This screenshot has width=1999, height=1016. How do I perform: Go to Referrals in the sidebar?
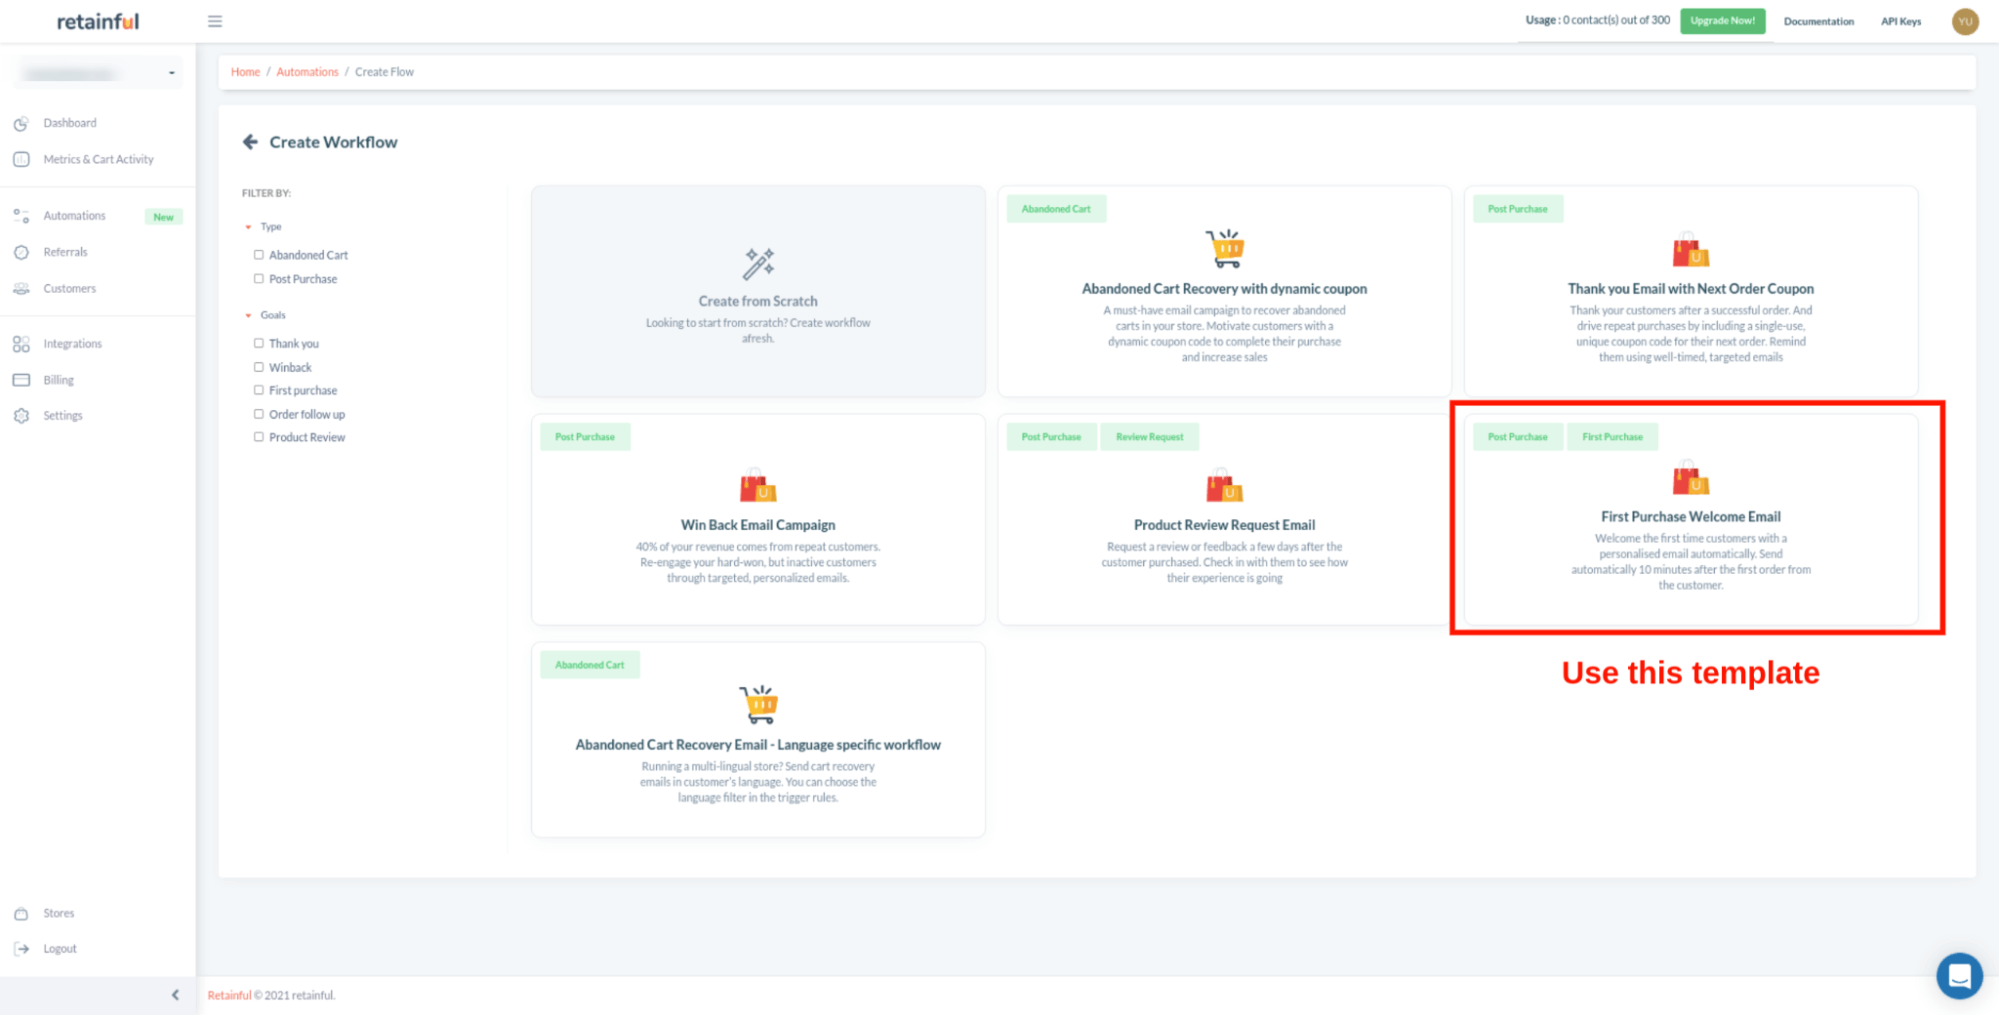tap(66, 251)
